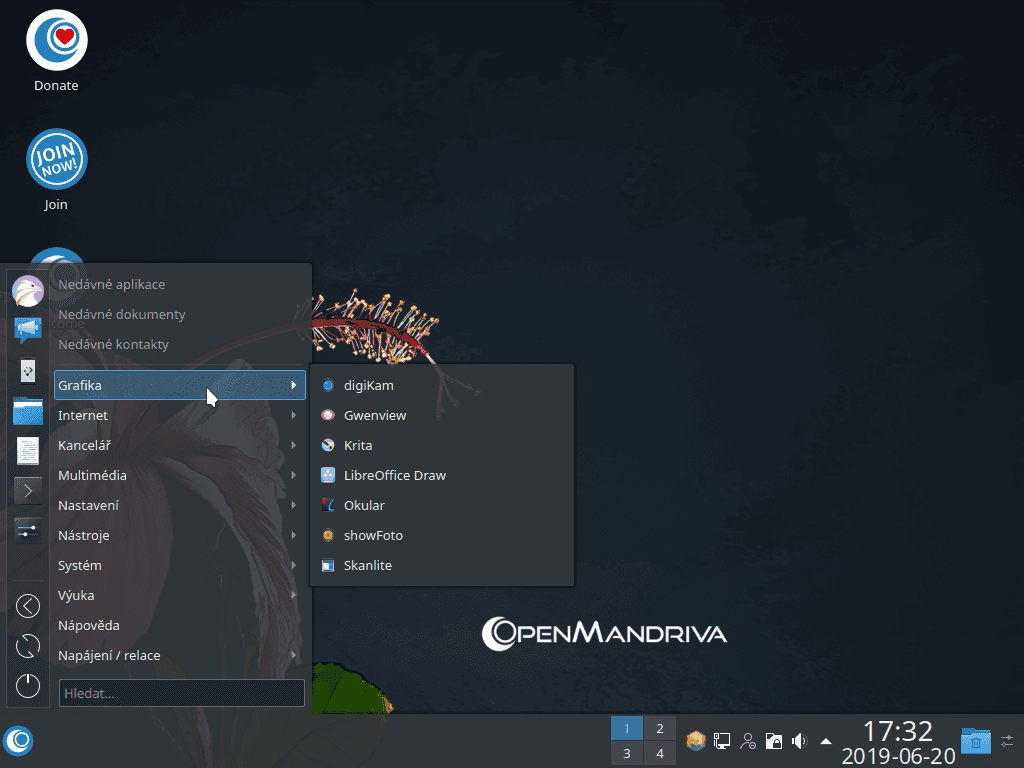Screen dimensions: 1024x768
Task: Open System Settings from the favorites sidebar
Action: (27, 530)
